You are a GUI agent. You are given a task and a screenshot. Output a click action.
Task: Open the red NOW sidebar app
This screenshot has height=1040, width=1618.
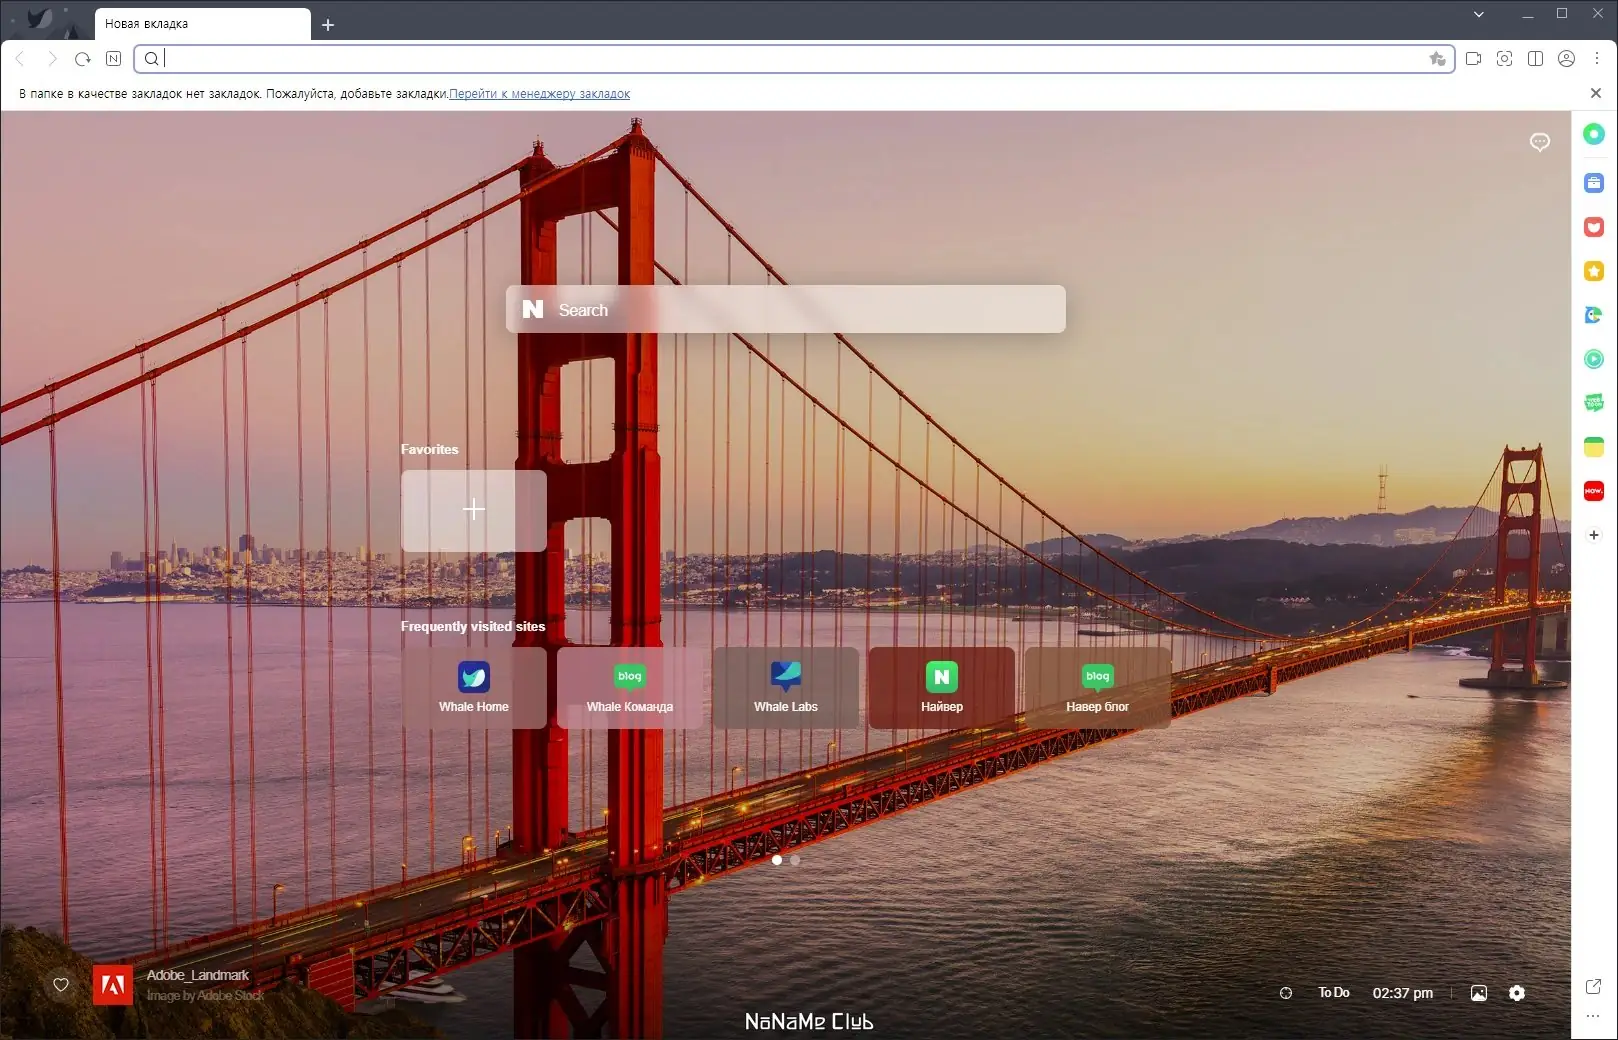pyautogui.click(x=1594, y=491)
